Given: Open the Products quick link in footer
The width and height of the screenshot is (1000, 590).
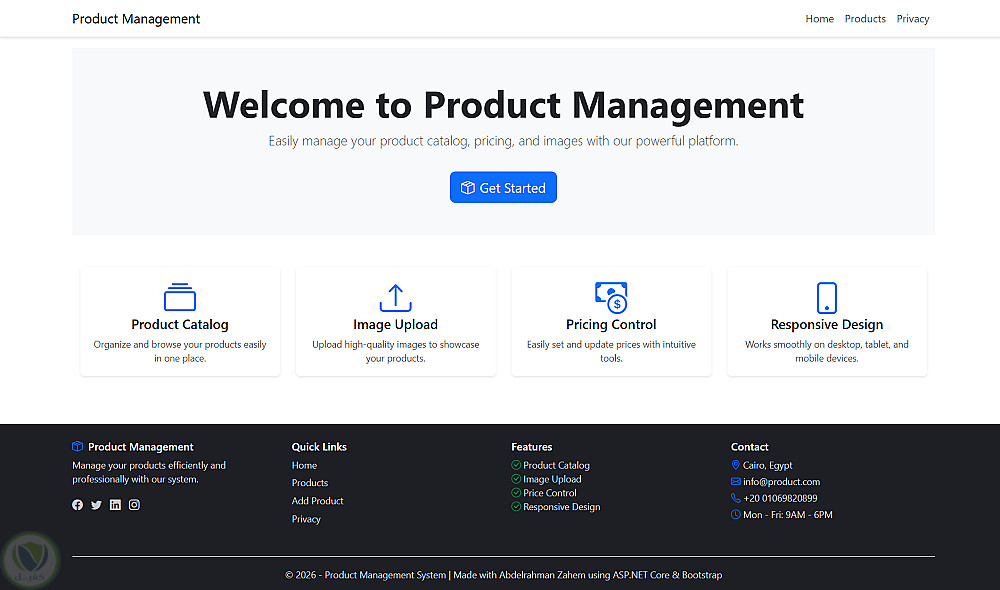Looking at the screenshot, I should (310, 483).
